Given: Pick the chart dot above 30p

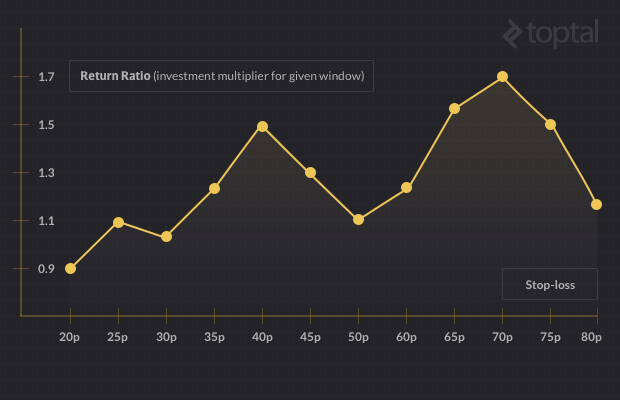Looking at the screenshot, I should pos(166,237).
